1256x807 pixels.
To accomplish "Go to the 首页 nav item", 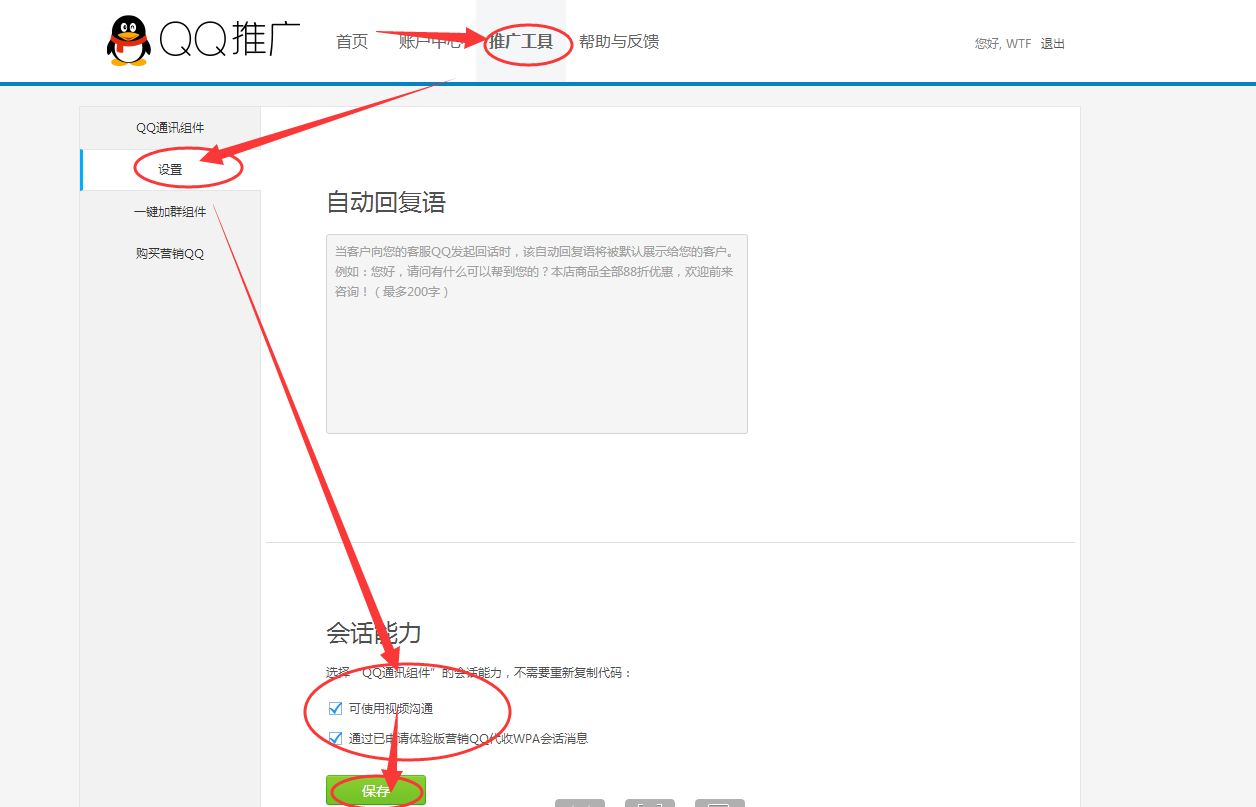I will point(352,42).
